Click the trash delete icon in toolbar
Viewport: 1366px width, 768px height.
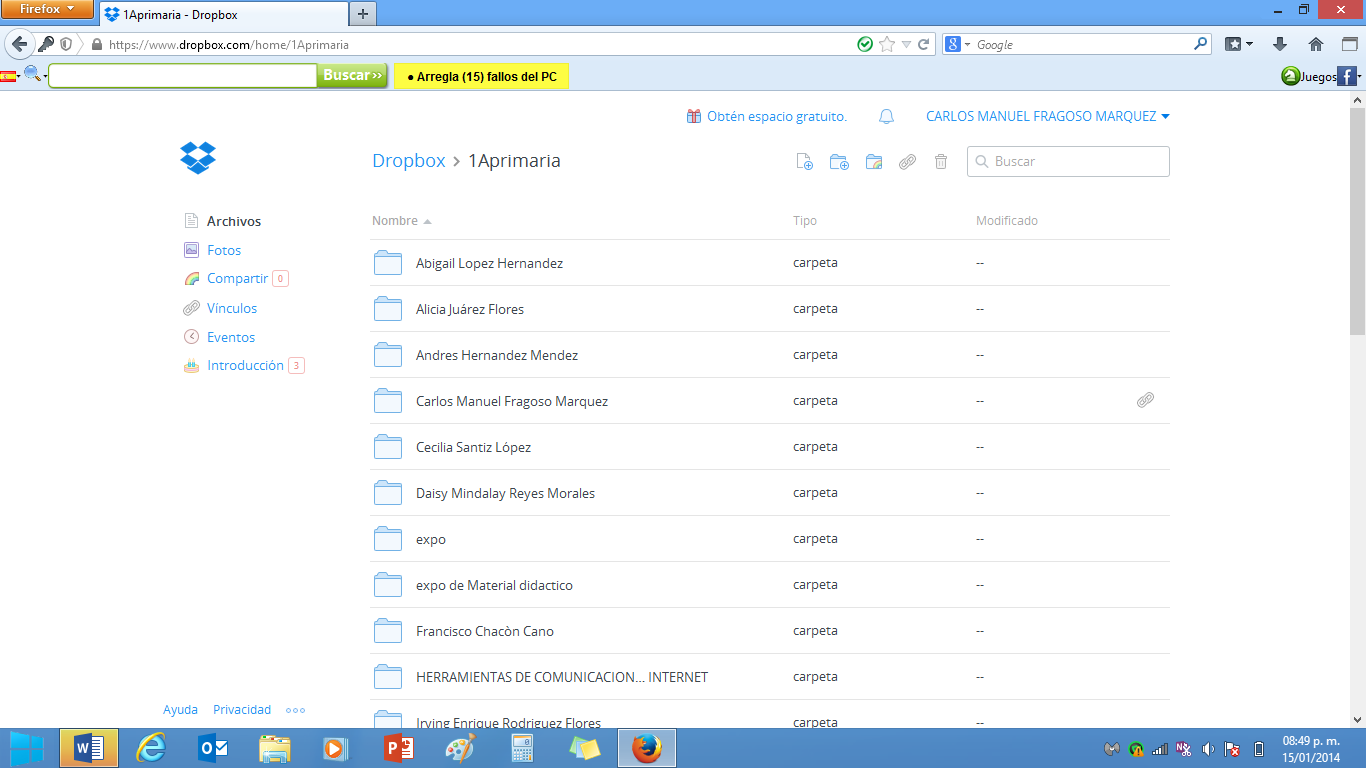[941, 162]
